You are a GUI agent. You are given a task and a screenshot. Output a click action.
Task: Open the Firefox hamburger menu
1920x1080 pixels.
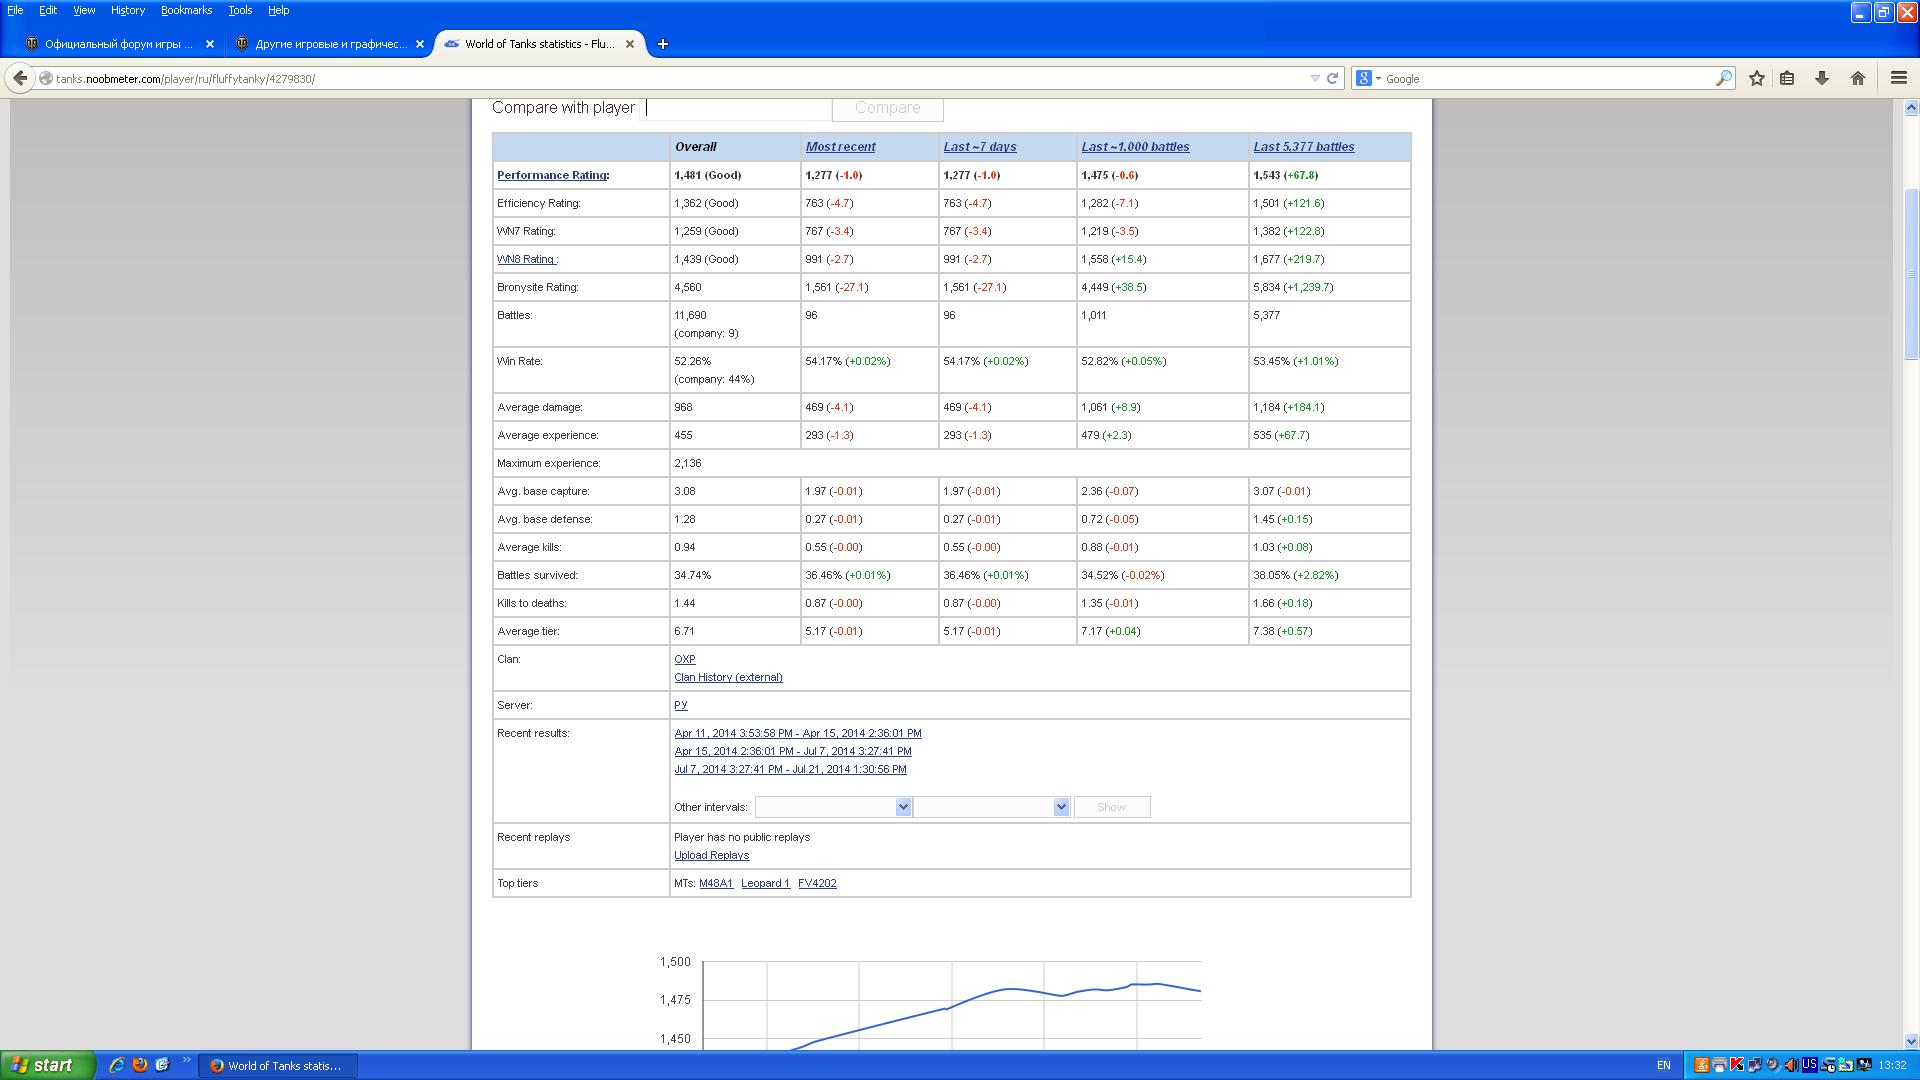click(1898, 78)
